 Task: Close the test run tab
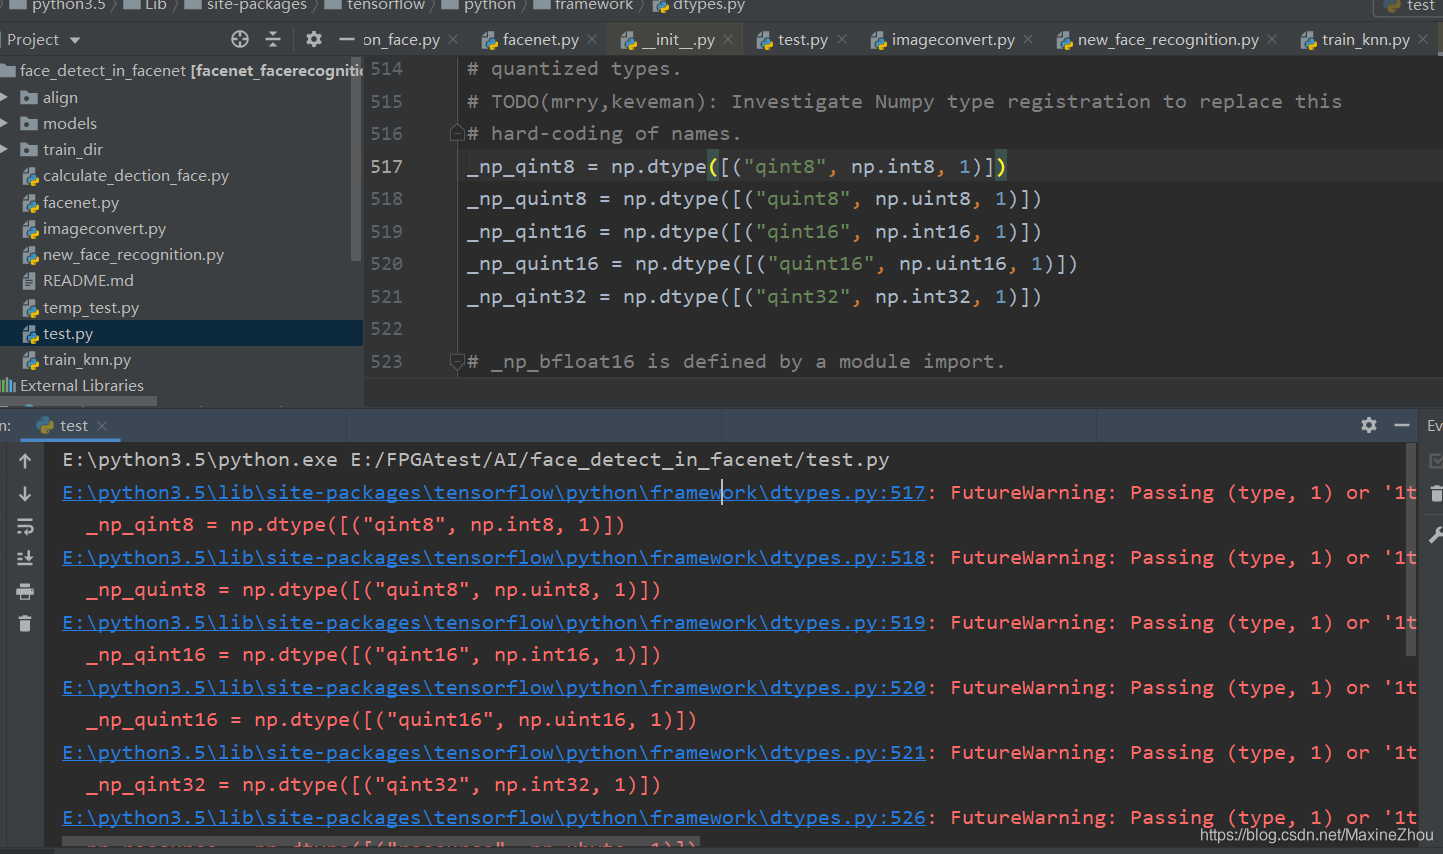tap(102, 426)
